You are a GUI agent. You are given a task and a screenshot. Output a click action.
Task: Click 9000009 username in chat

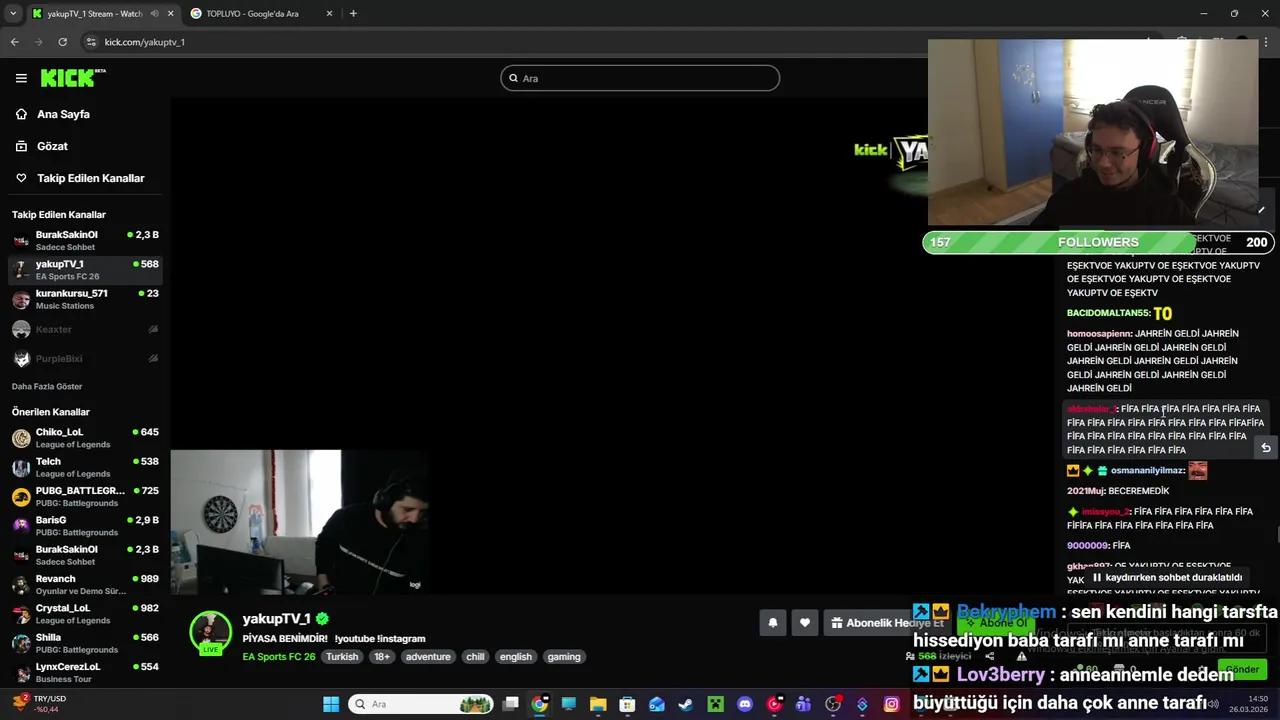(1087, 546)
